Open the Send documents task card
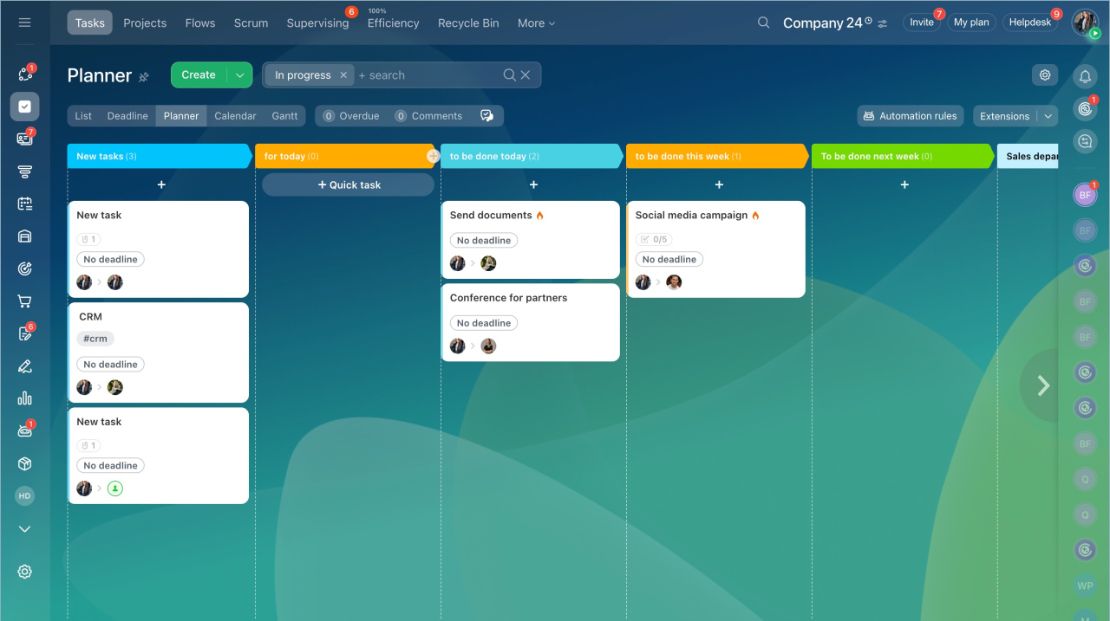Screen dimensions: 1110x621 point(530,239)
